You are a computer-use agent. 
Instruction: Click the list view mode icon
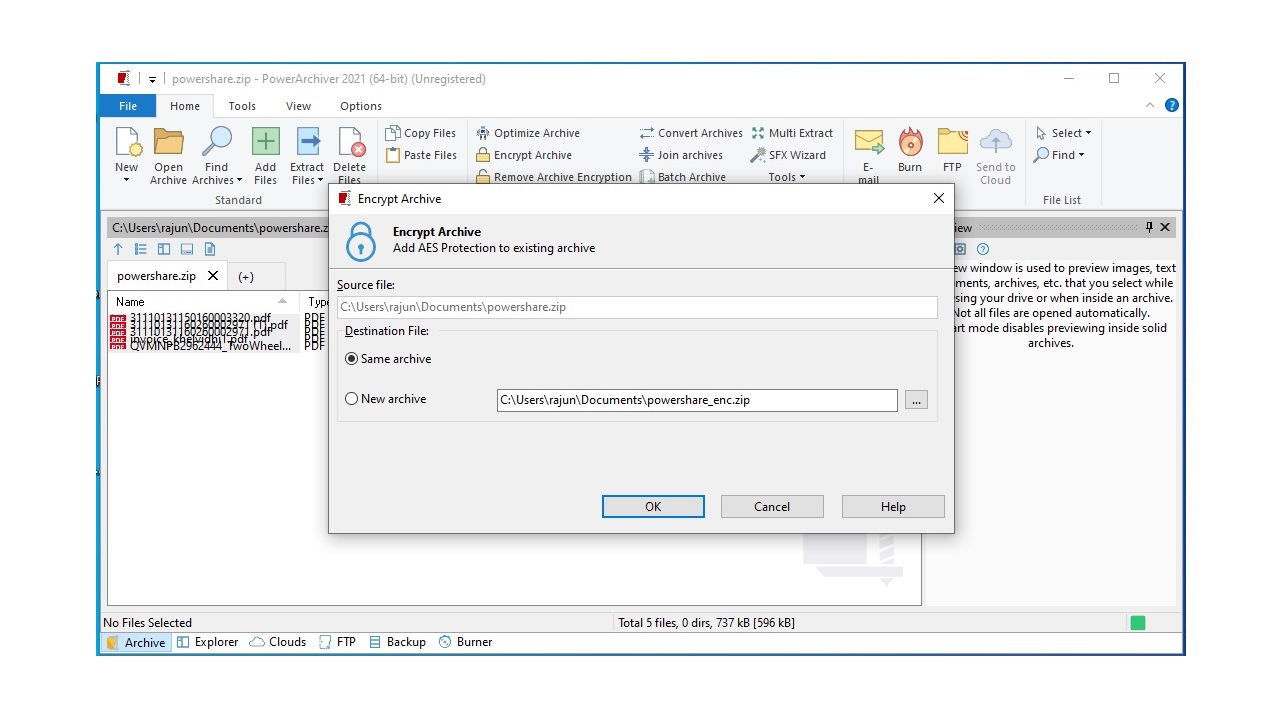(141, 249)
